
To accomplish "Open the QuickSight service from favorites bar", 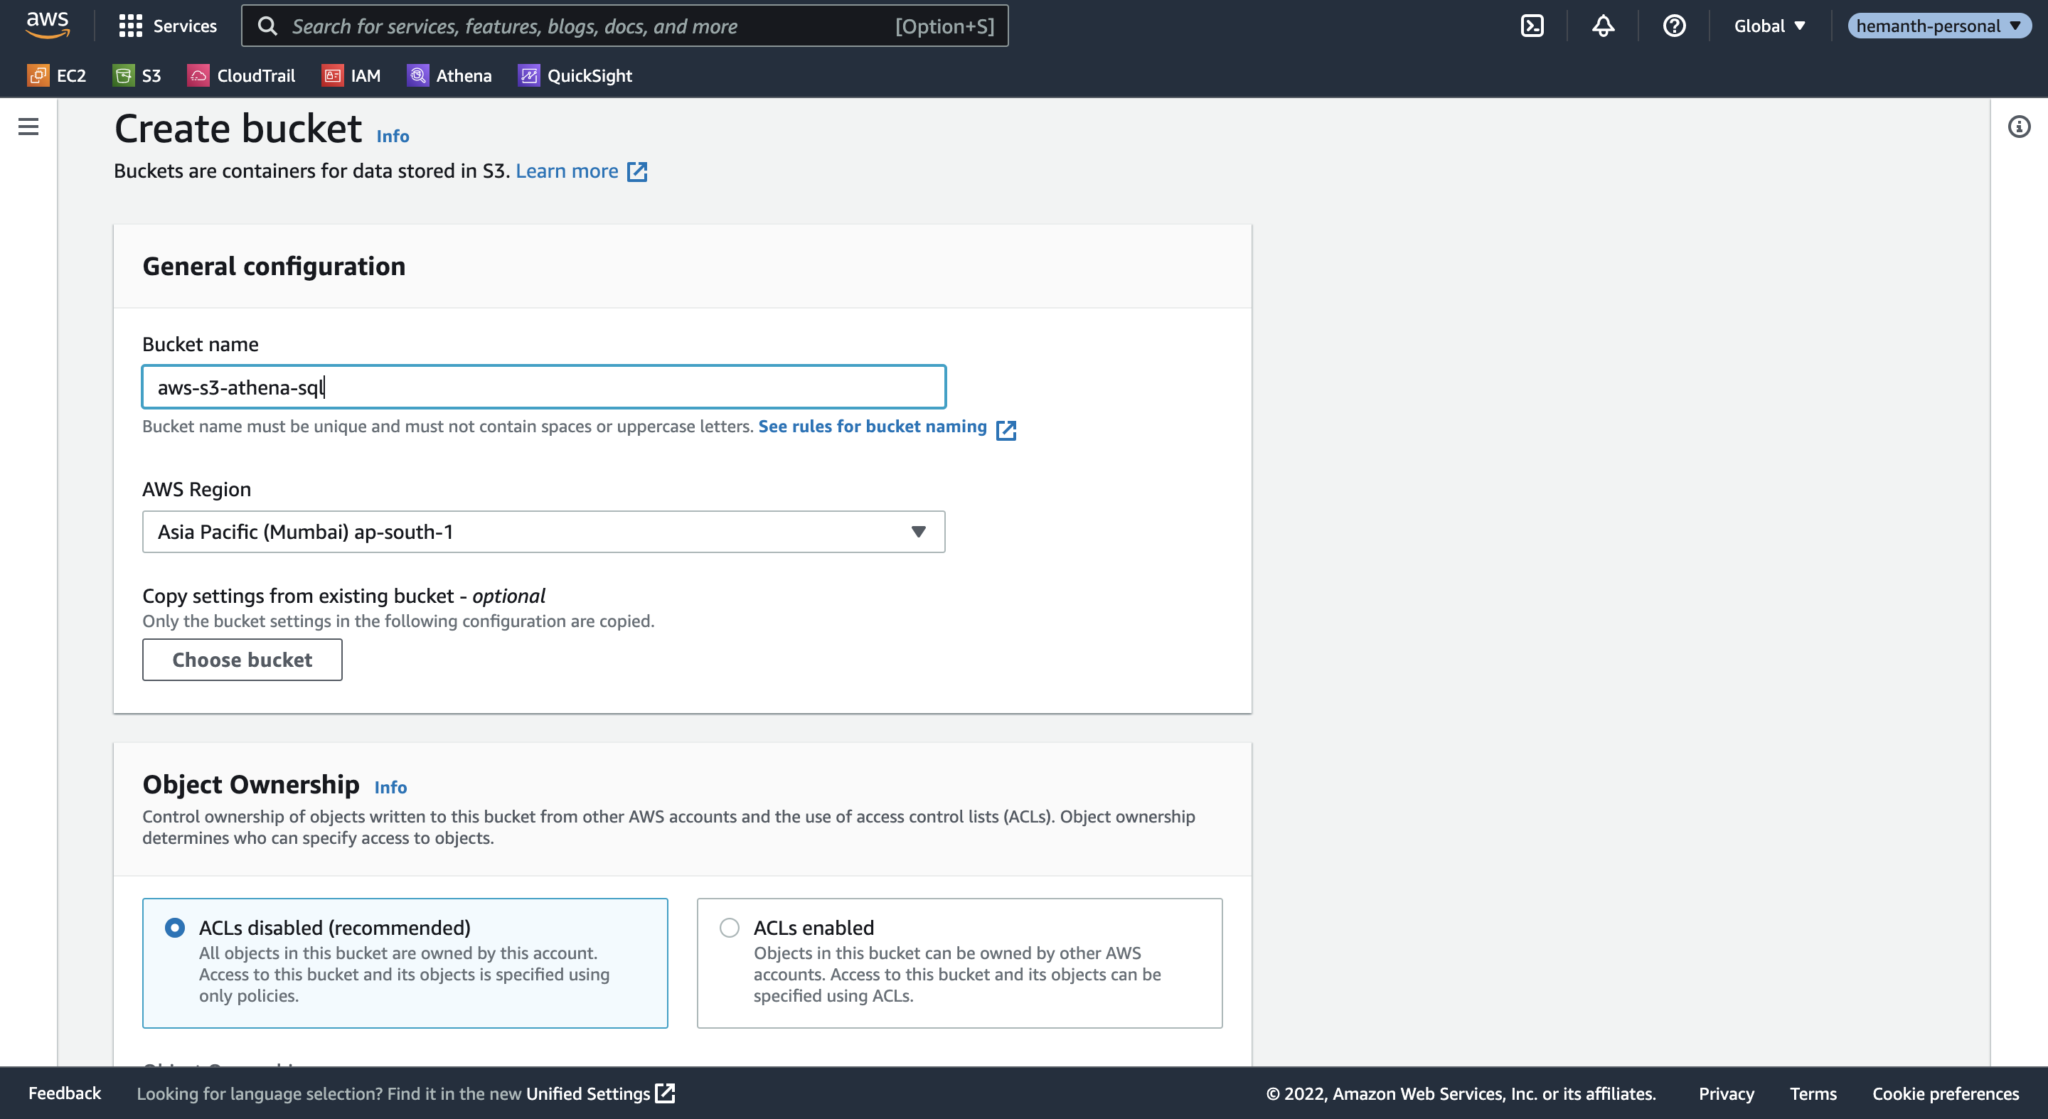I will coord(575,75).
